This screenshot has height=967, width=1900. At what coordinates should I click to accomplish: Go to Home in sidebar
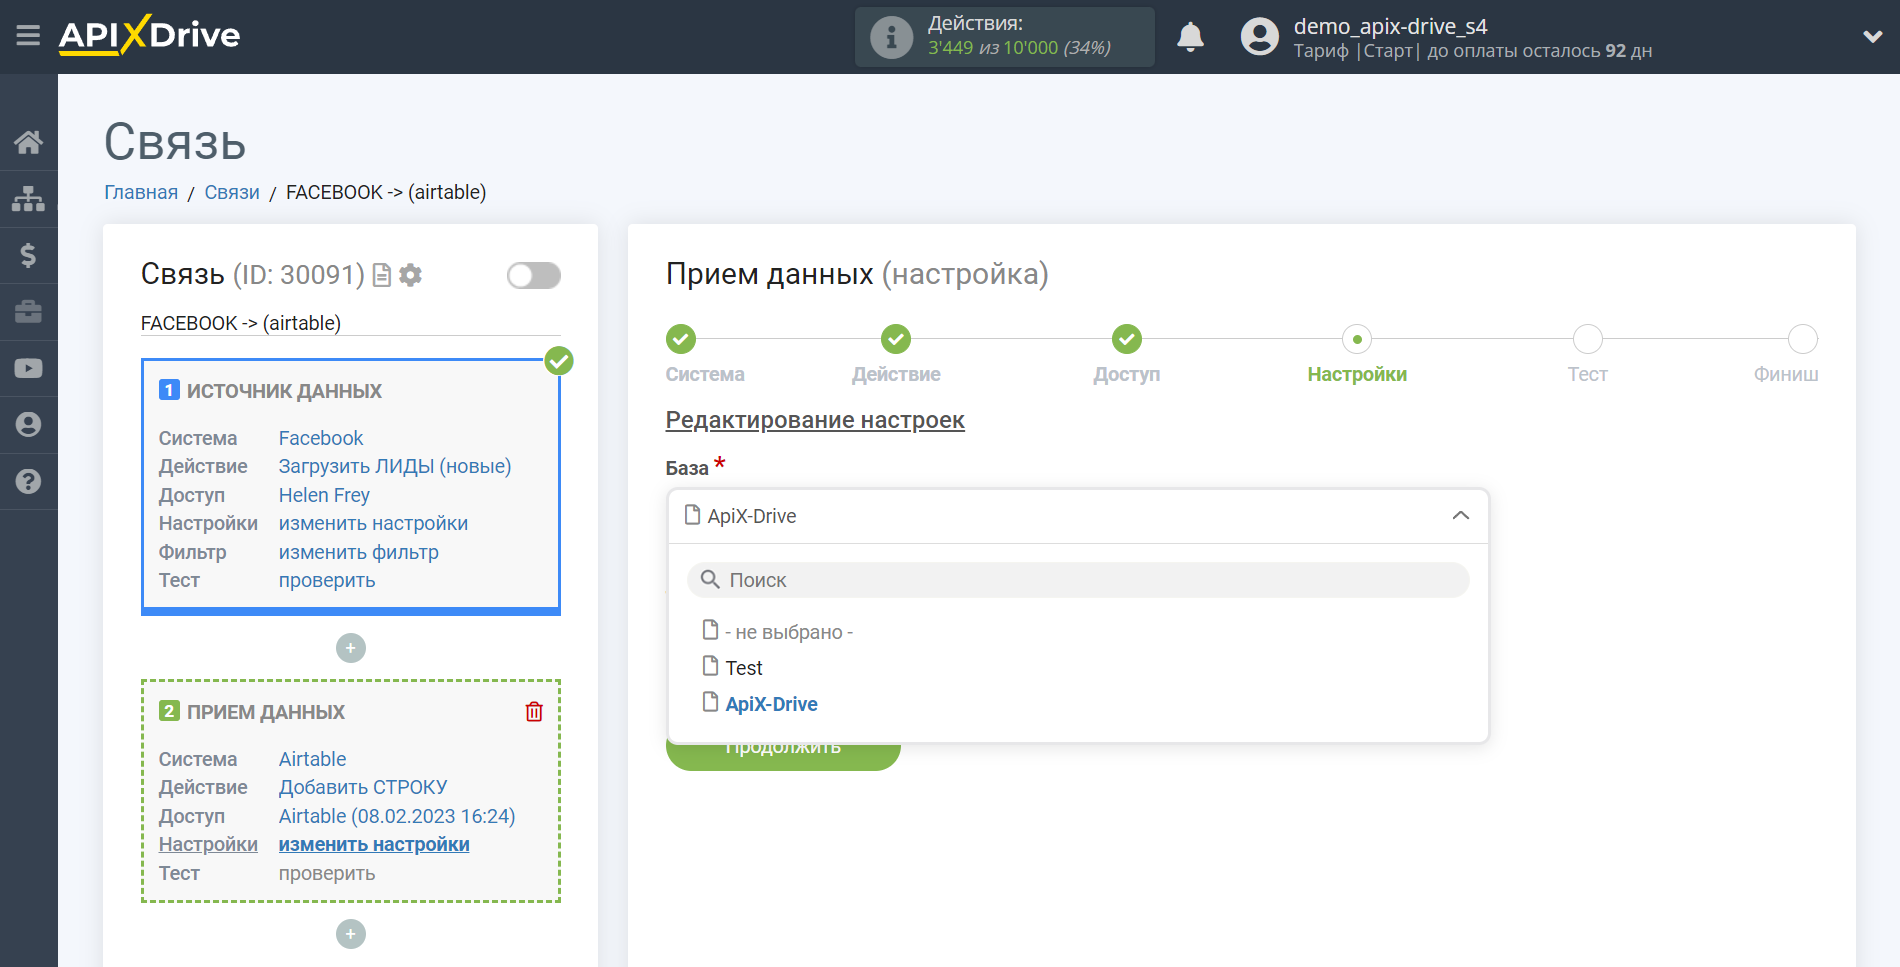28,142
